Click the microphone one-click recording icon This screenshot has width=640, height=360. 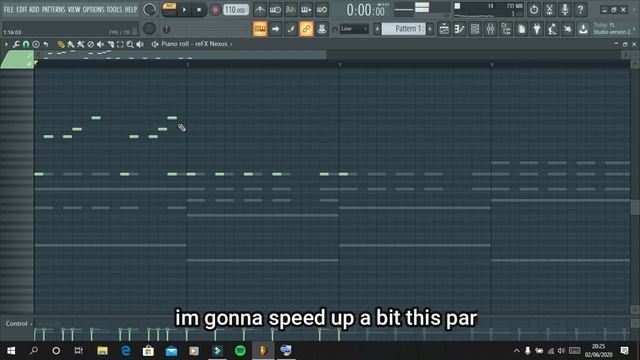point(565,10)
